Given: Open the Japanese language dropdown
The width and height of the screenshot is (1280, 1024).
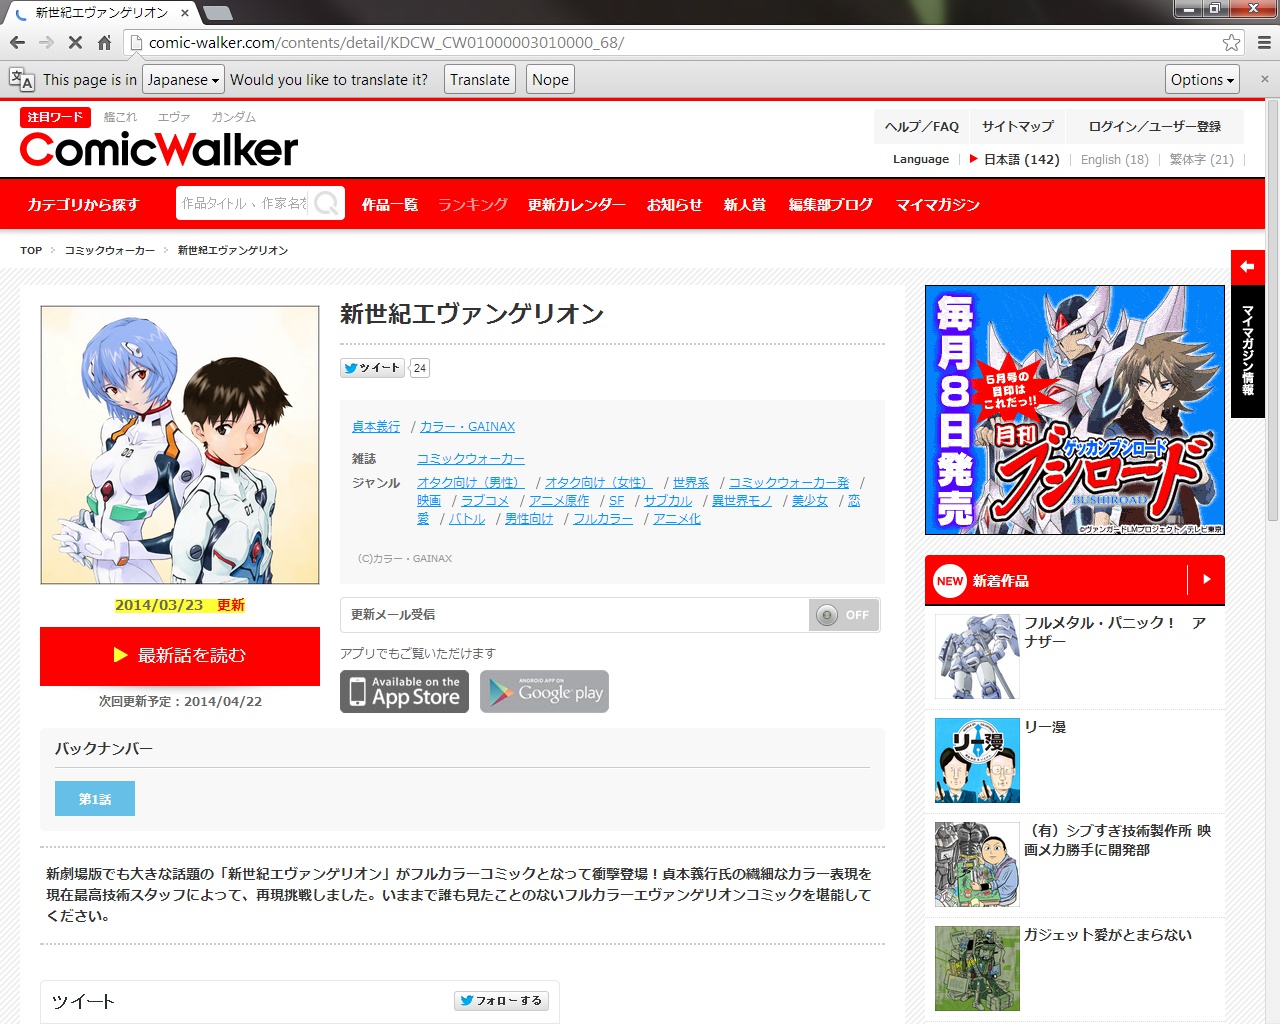Looking at the screenshot, I should 183,80.
